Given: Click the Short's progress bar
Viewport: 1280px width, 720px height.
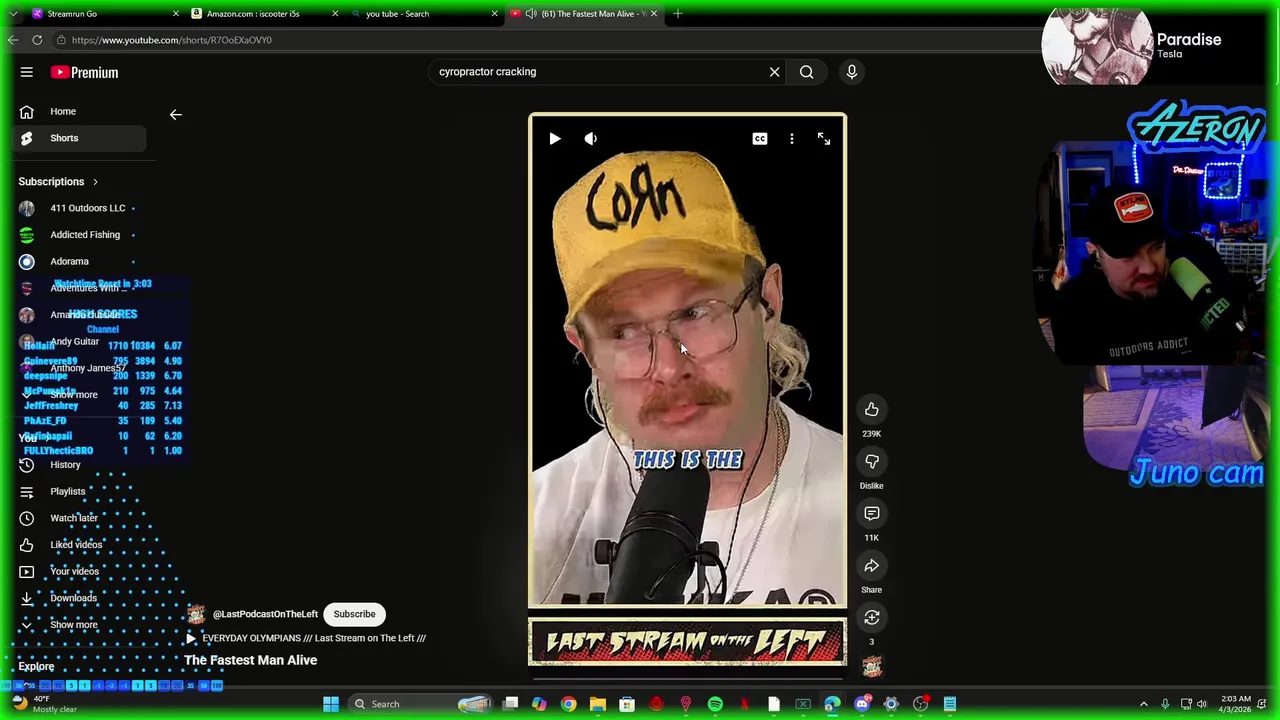Looking at the screenshot, I should tap(687, 679).
